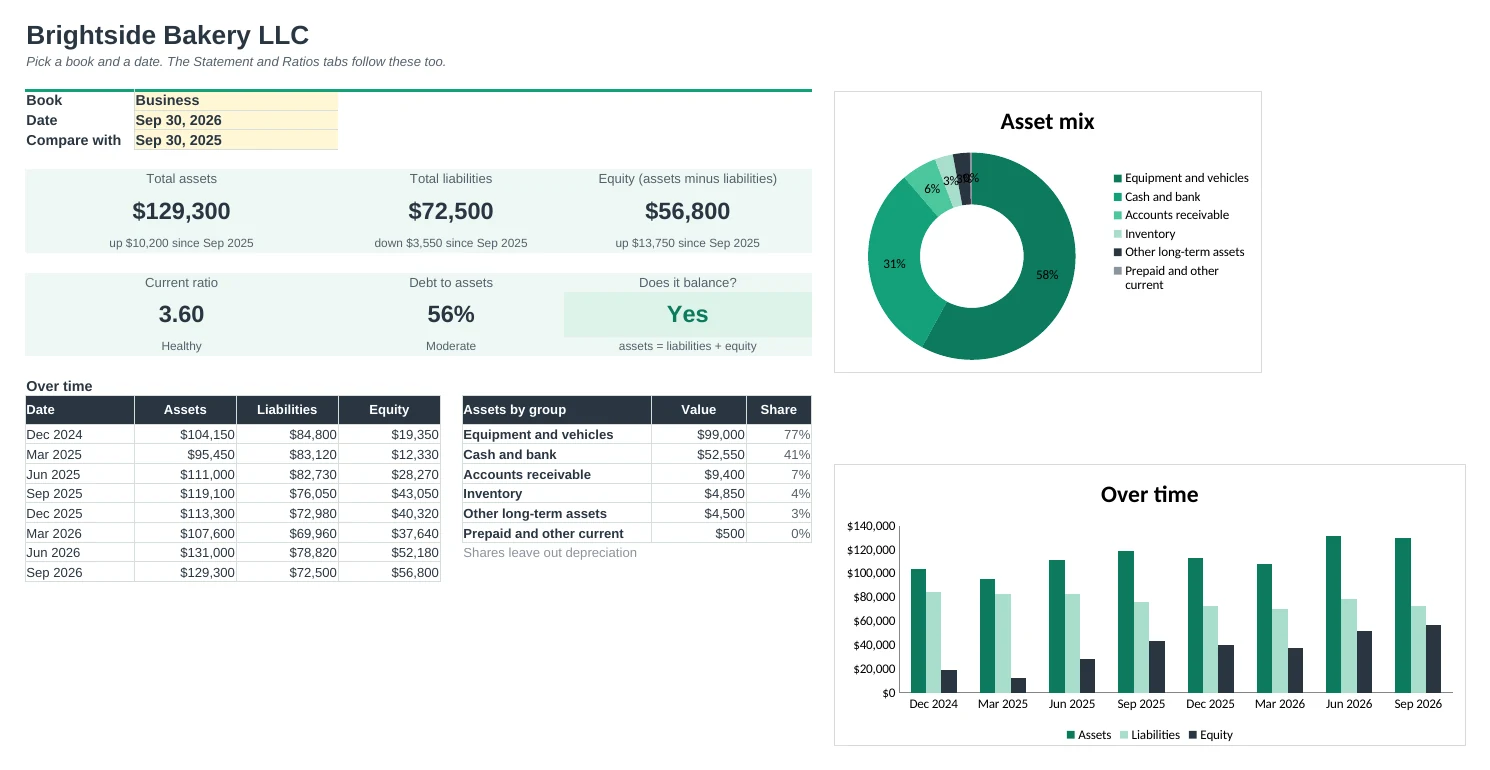Select 'down $3,550 since Sep 2025' text
1490x770 pixels.
point(450,242)
